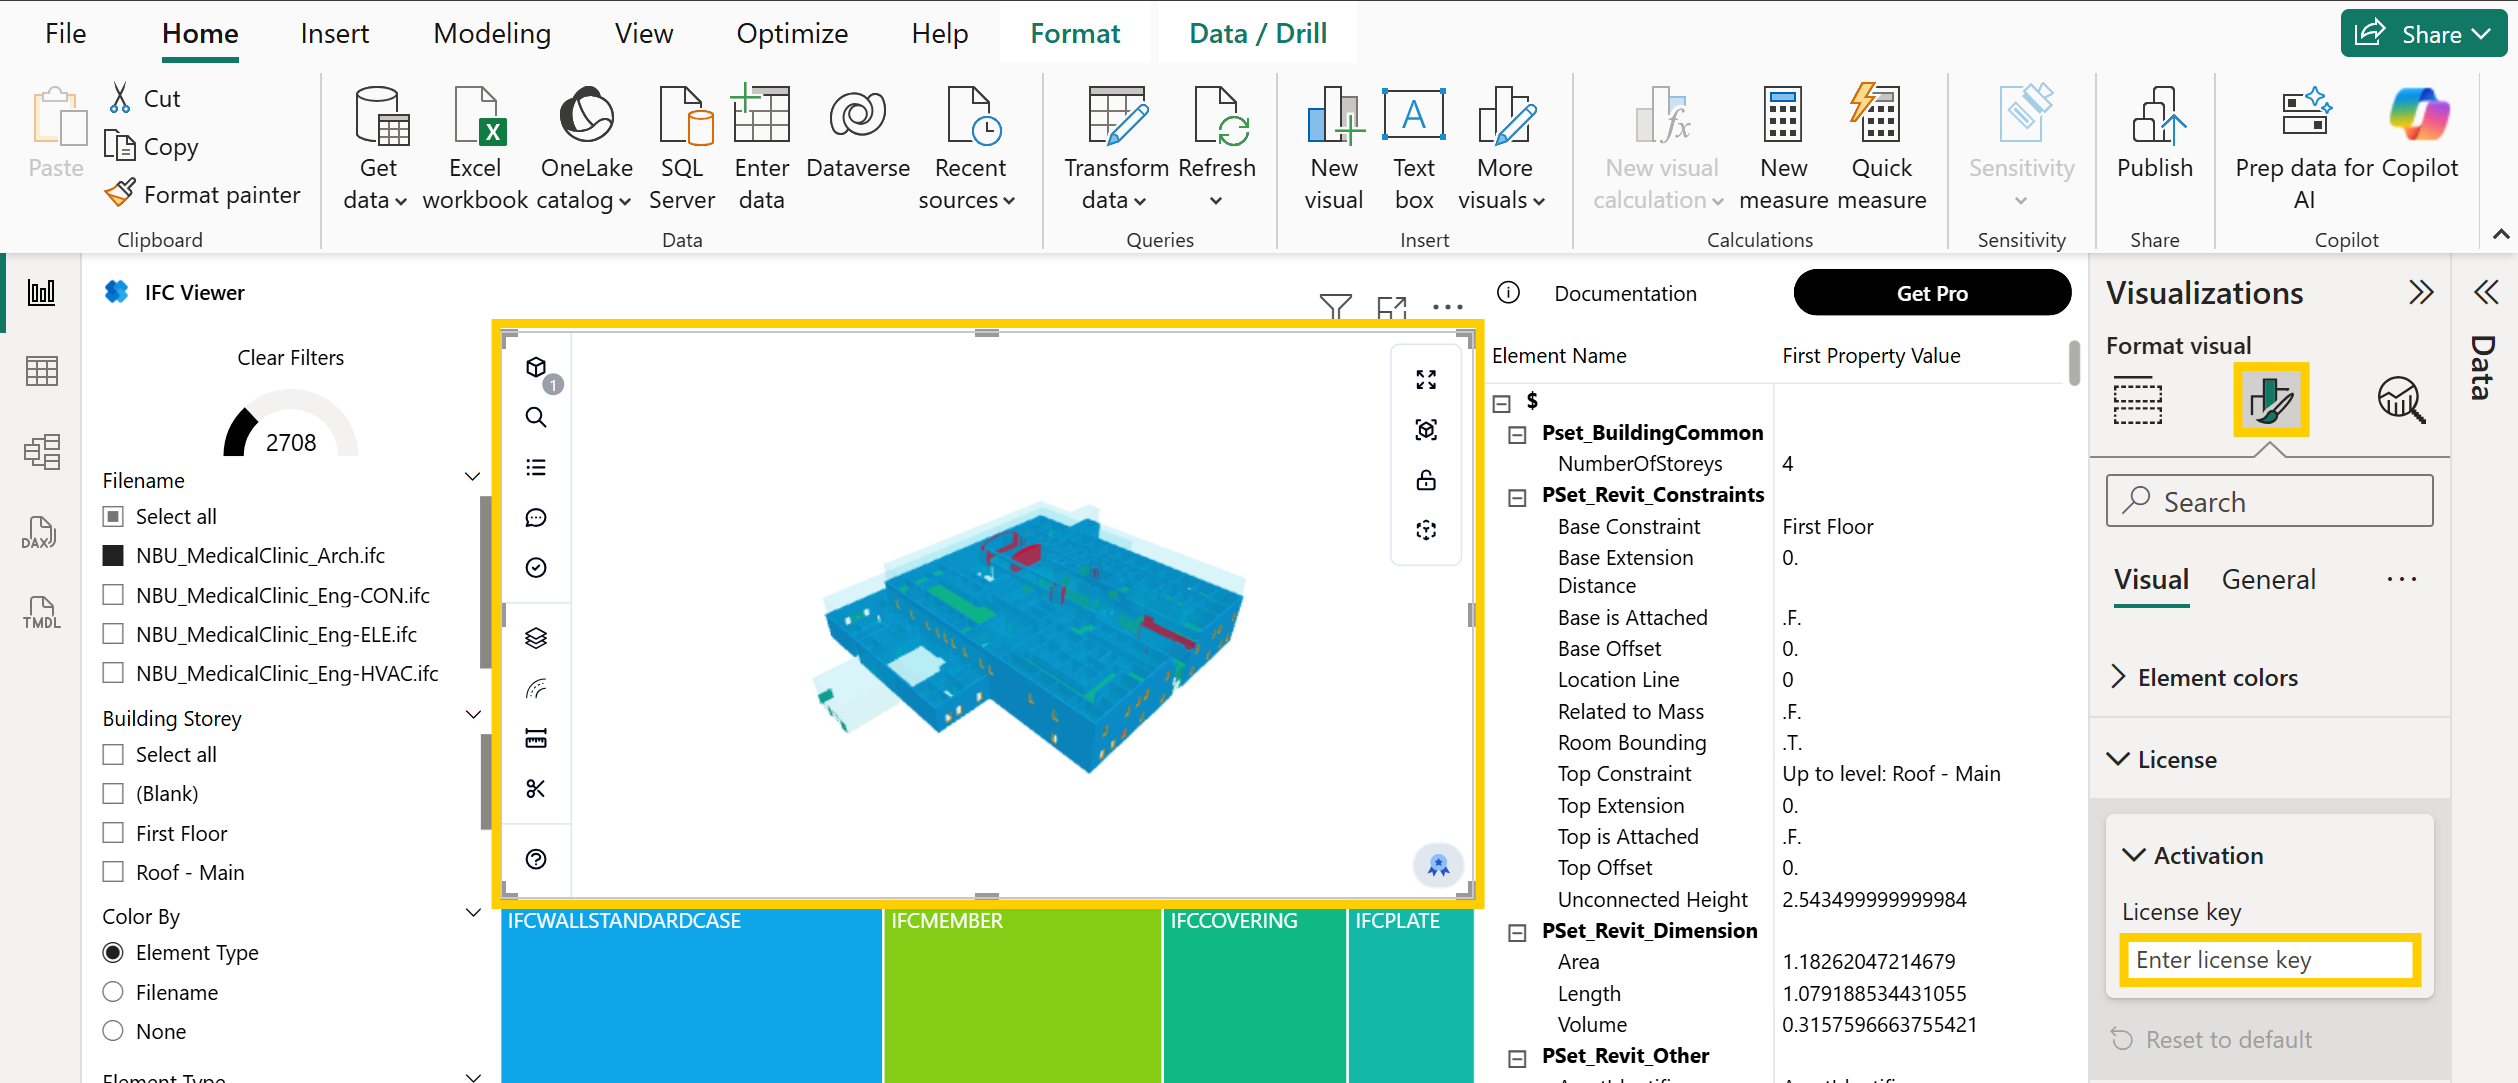Collapse the Building Storey slicer chevron
Screen dimensions: 2518x1083
point(473,715)
